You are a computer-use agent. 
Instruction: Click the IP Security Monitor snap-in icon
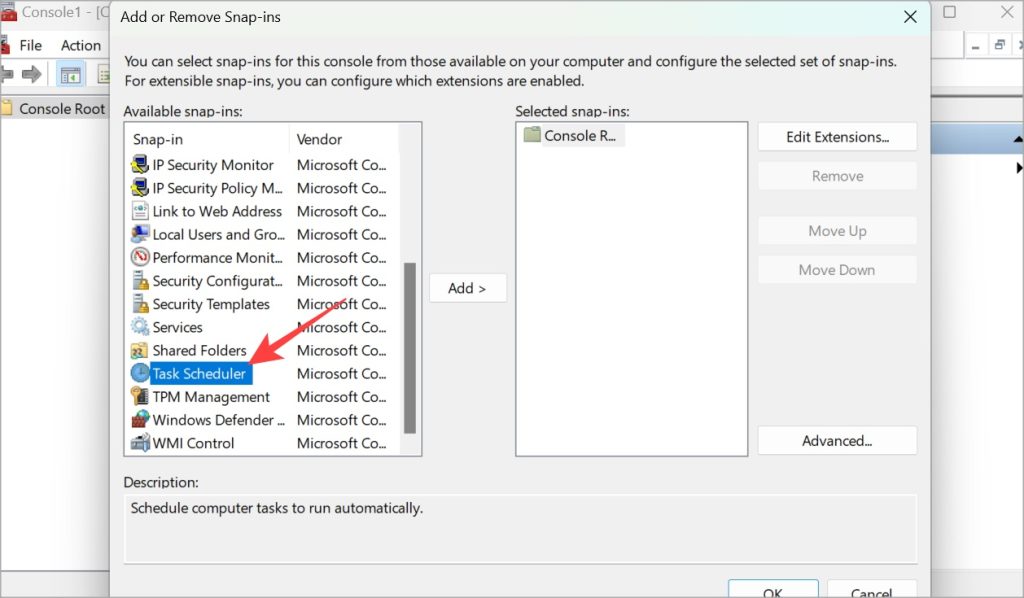(x=140, y=165)
